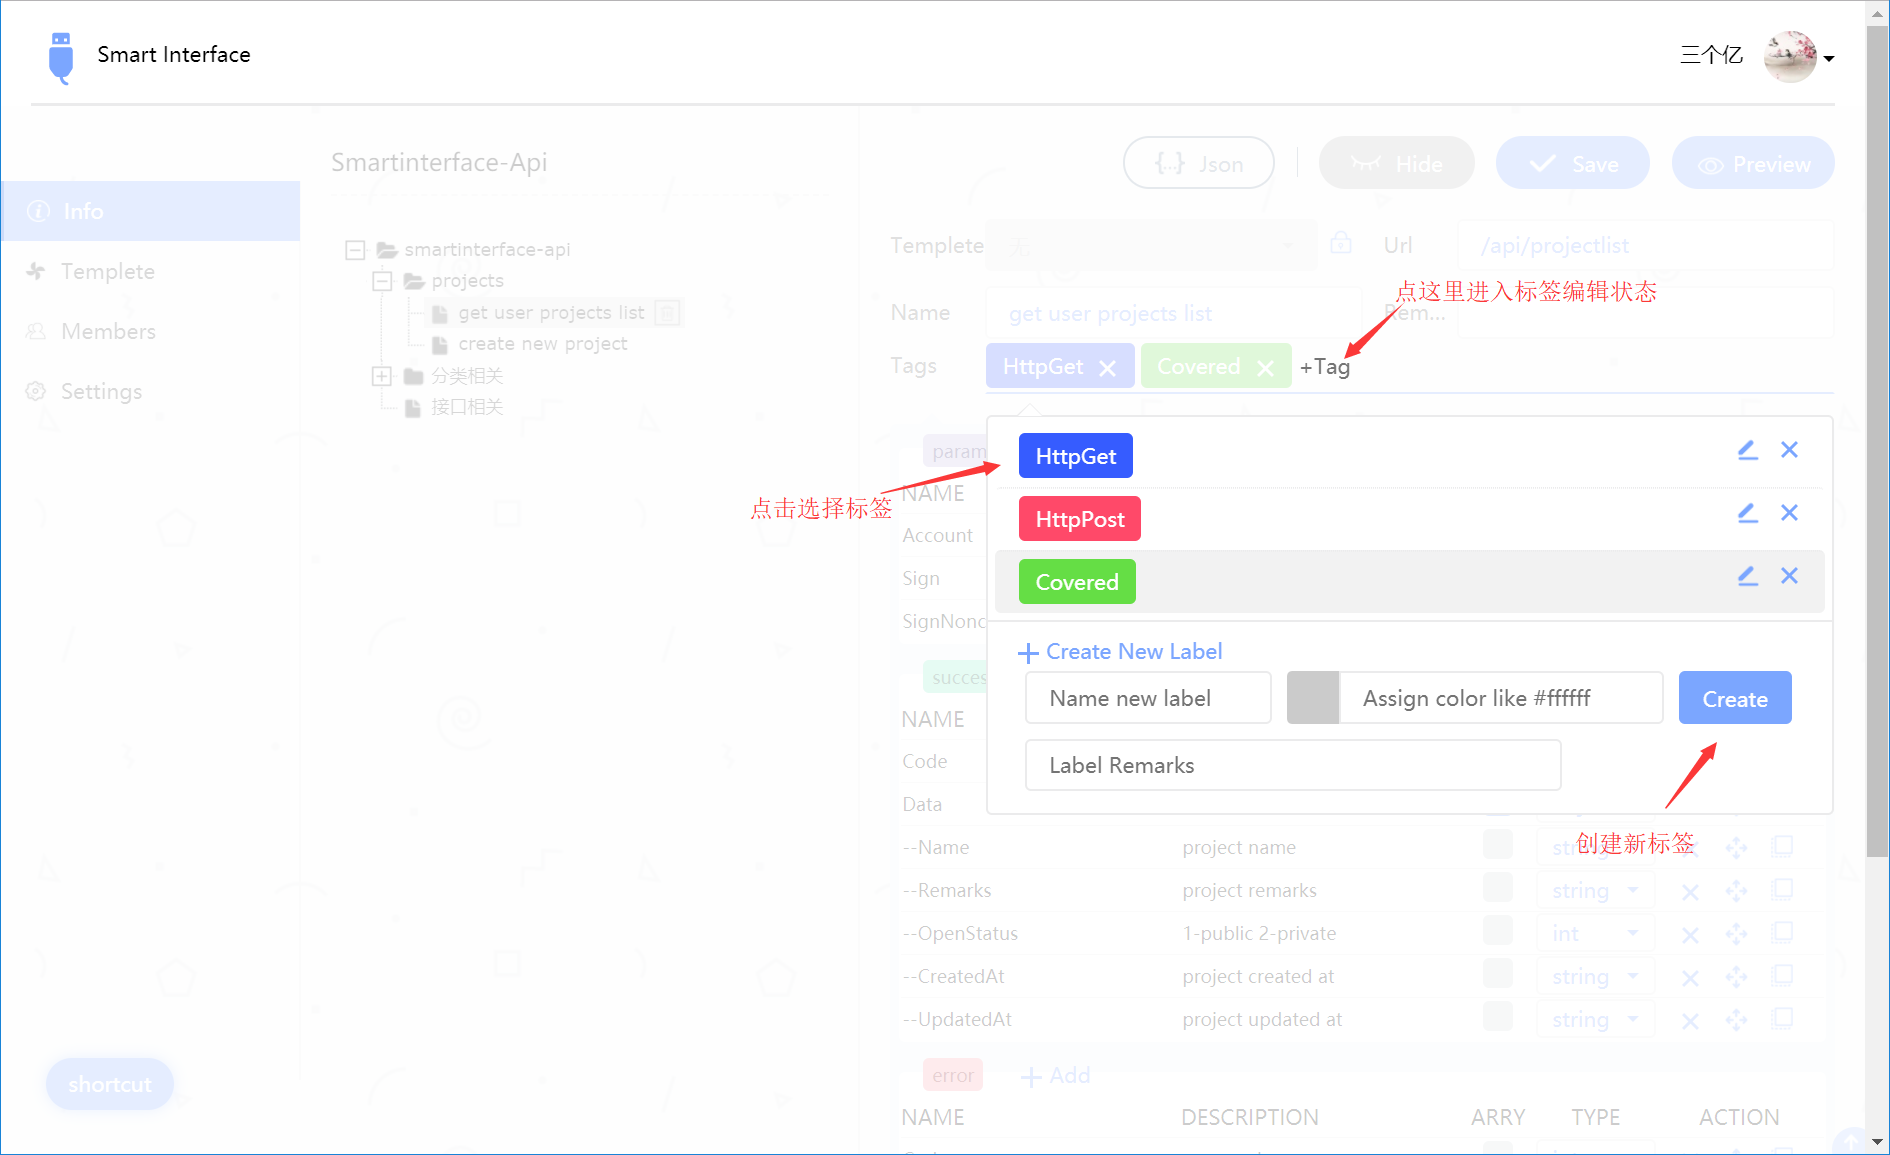Click the edit pencil icon for HttpPost label
The height and width of the screenshot is (1155, 1890).
coord(1747,513)
